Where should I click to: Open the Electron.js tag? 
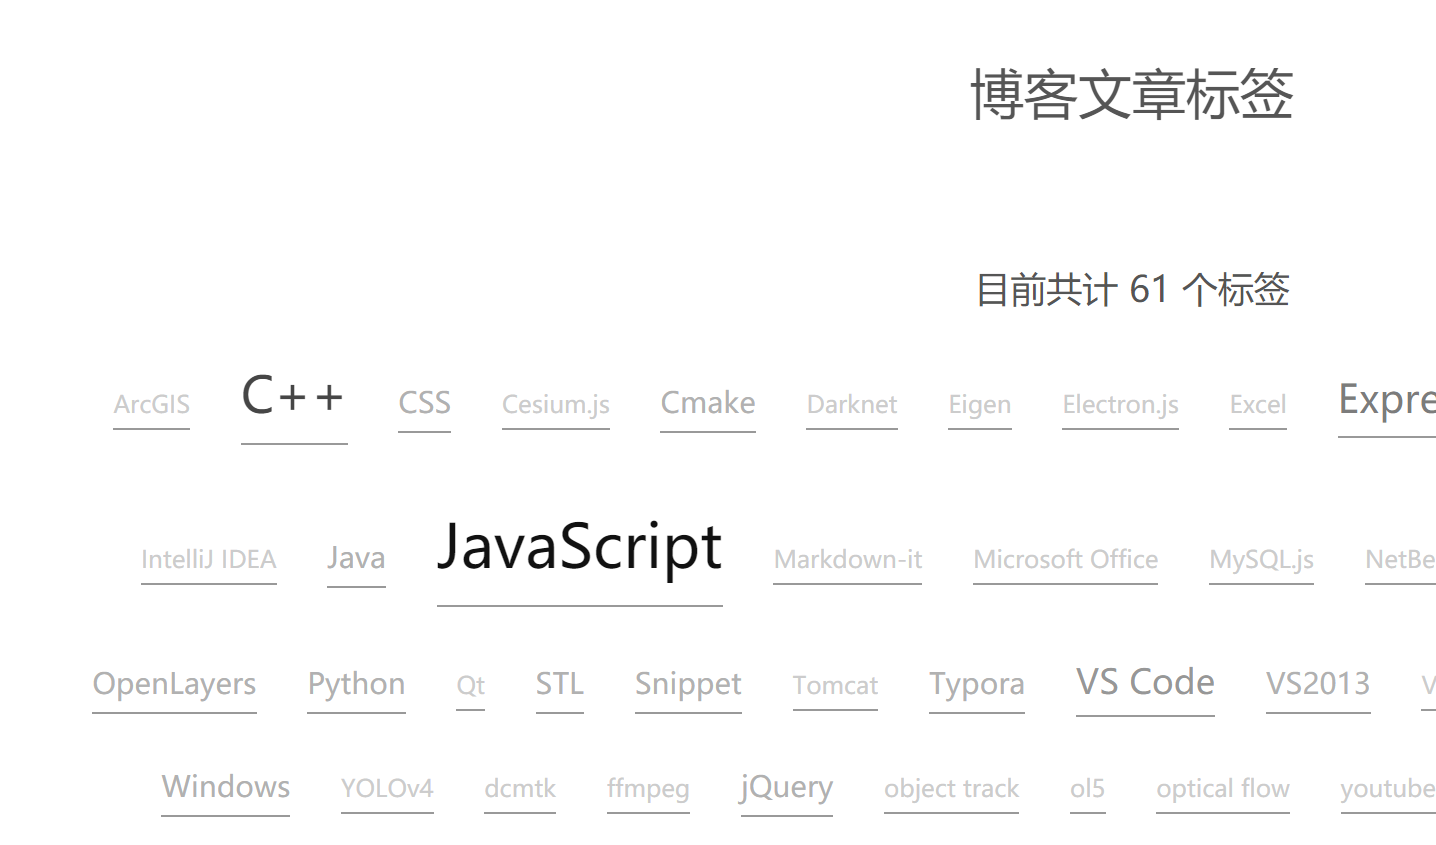coord(1120,405)
